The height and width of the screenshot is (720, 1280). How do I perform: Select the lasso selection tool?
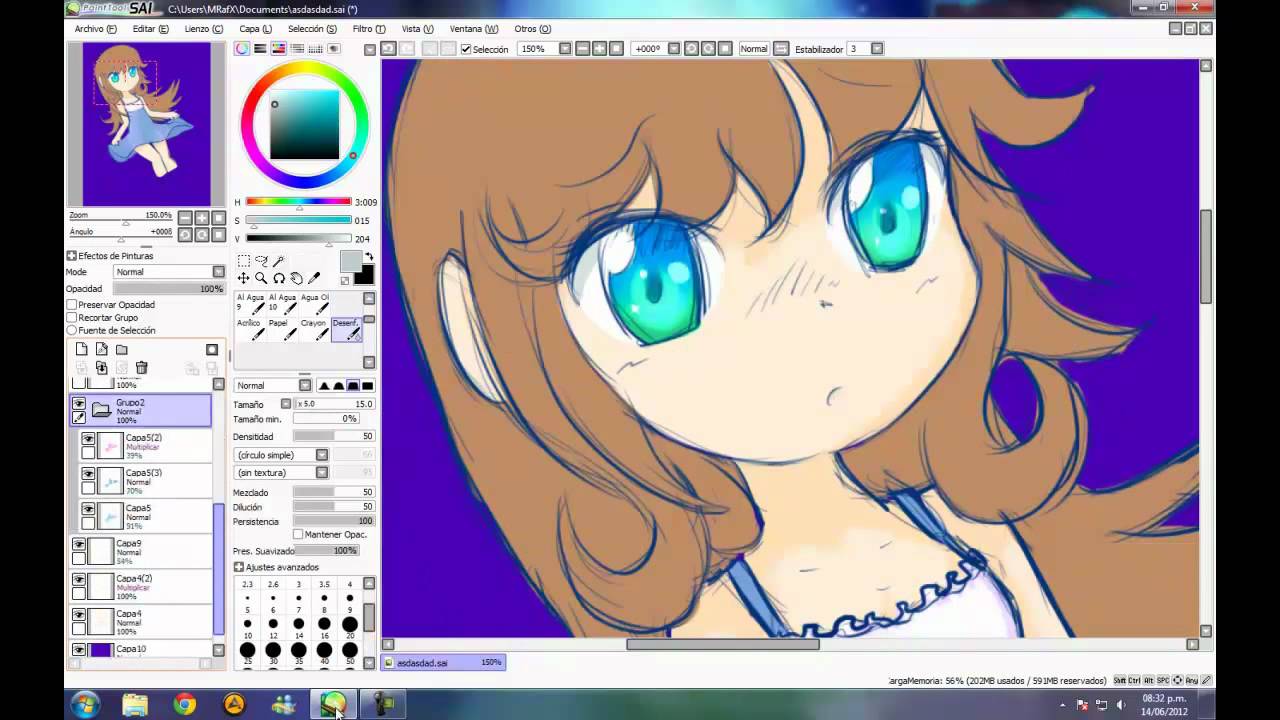point(261,260)
